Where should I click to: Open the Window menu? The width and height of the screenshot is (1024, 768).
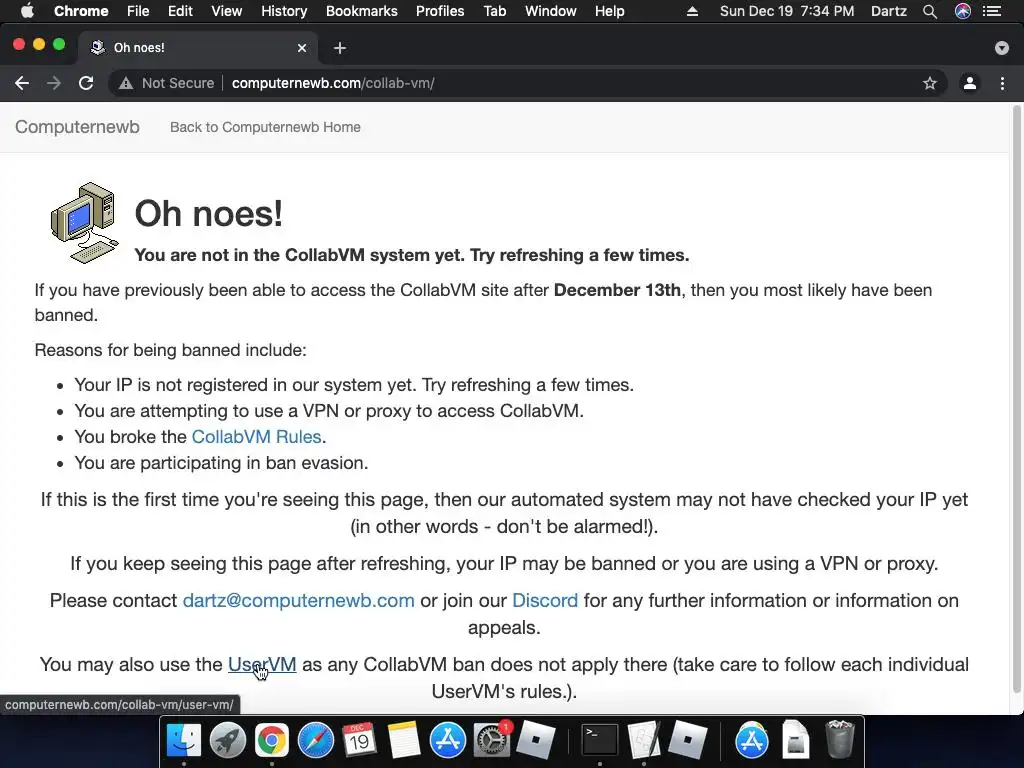tap(551, 11)
